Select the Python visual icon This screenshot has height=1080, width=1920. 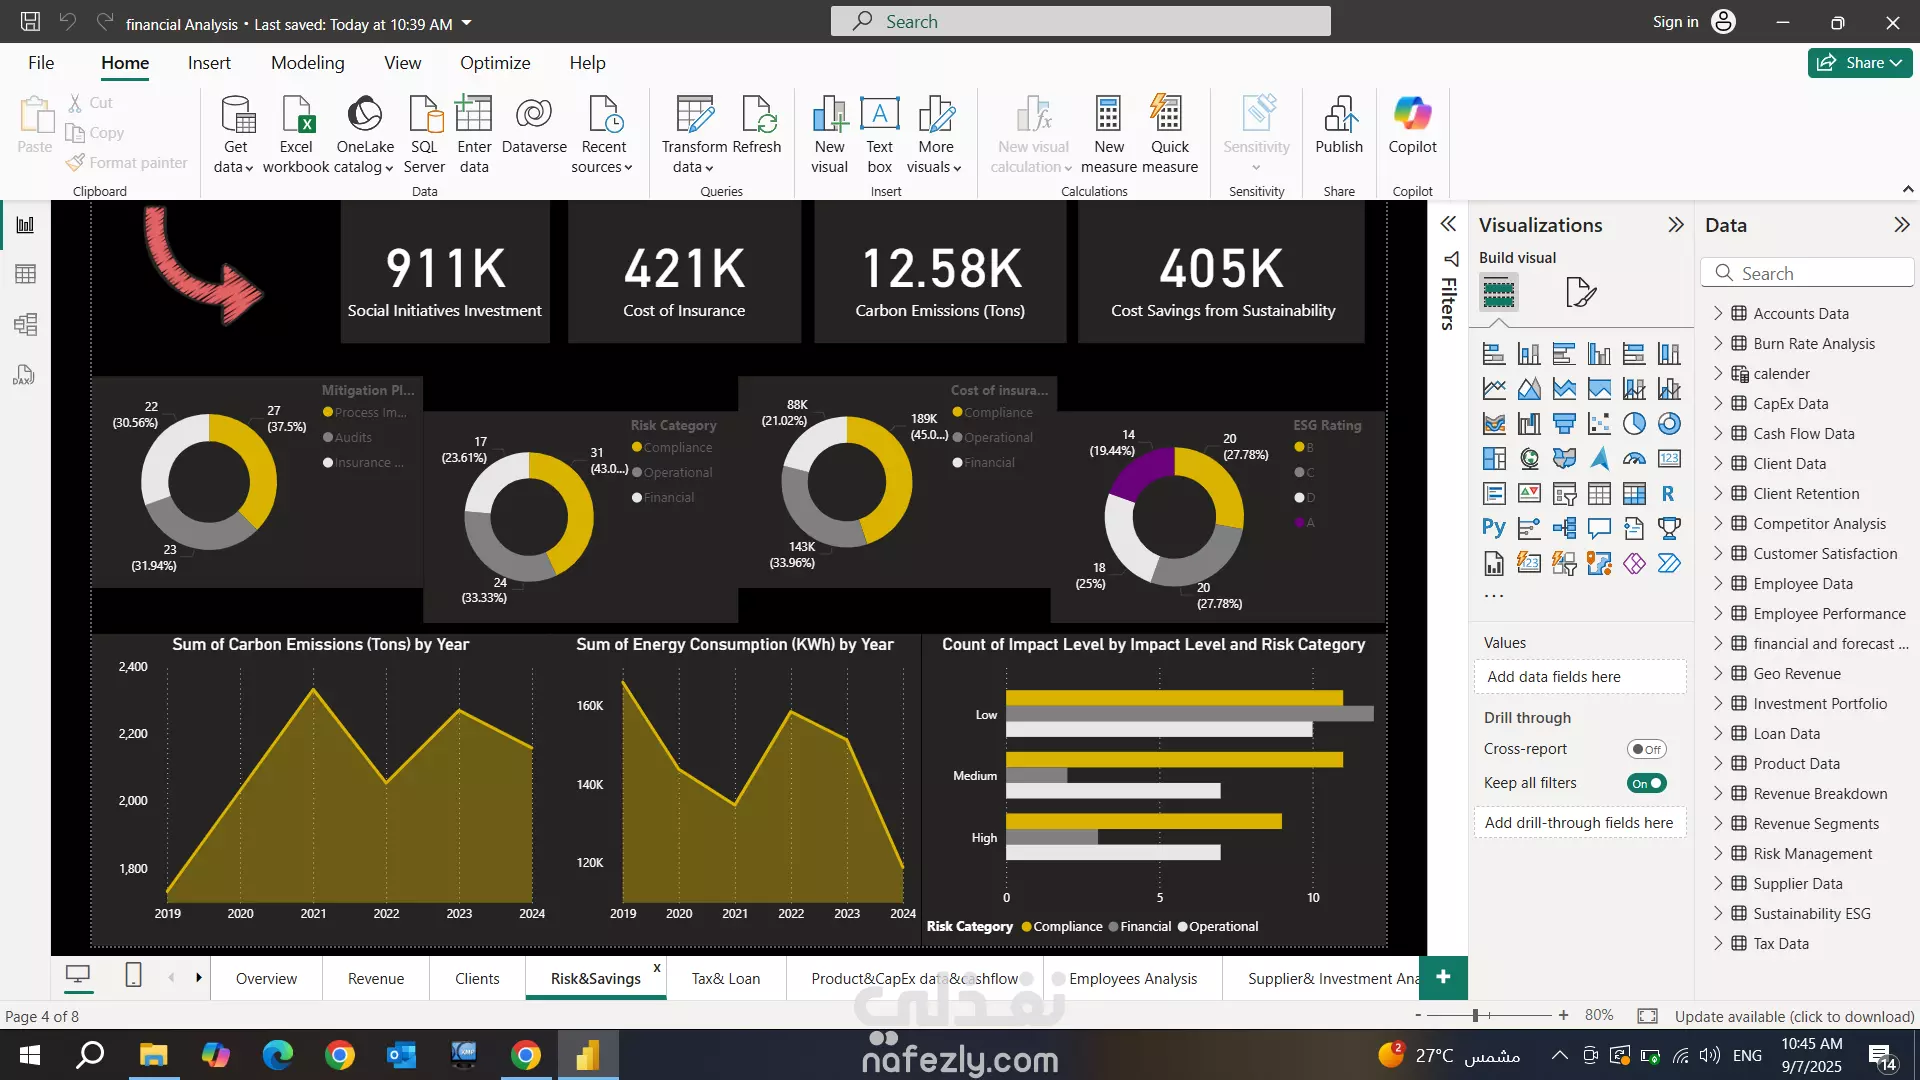click(1494, 528)
